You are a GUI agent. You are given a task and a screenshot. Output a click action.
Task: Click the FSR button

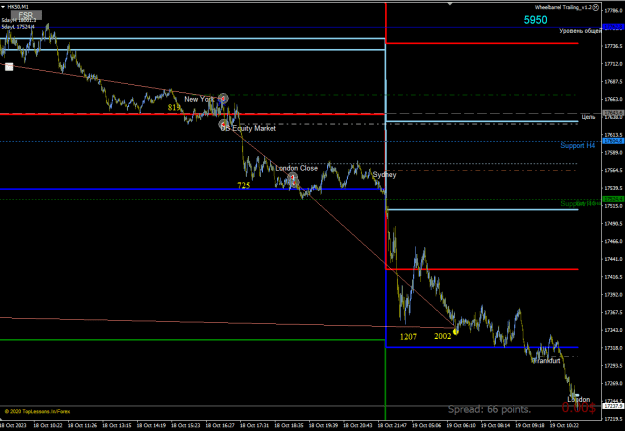[x=26, y=16]
